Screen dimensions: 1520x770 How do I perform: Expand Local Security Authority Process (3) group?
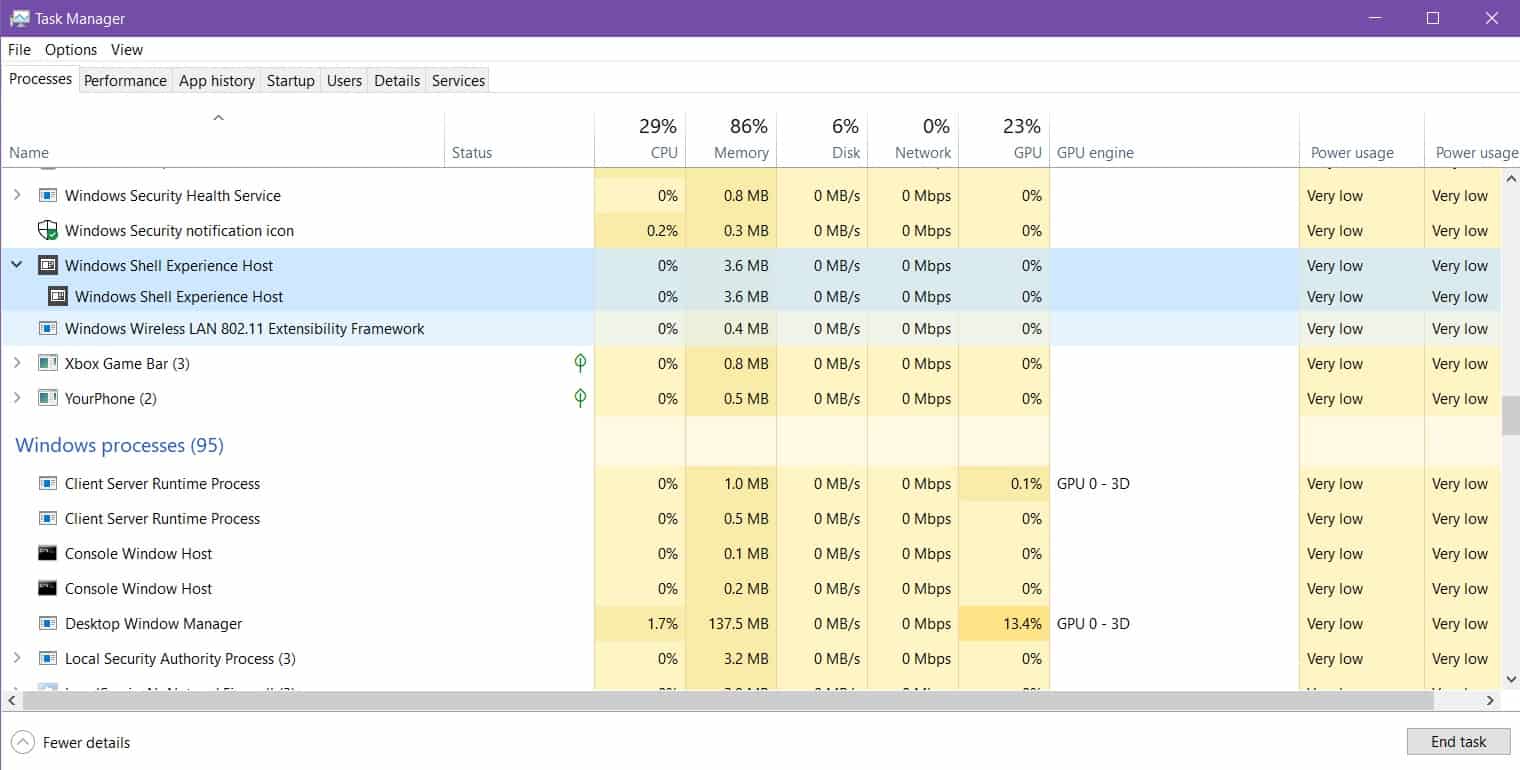(x=17, y=659)
